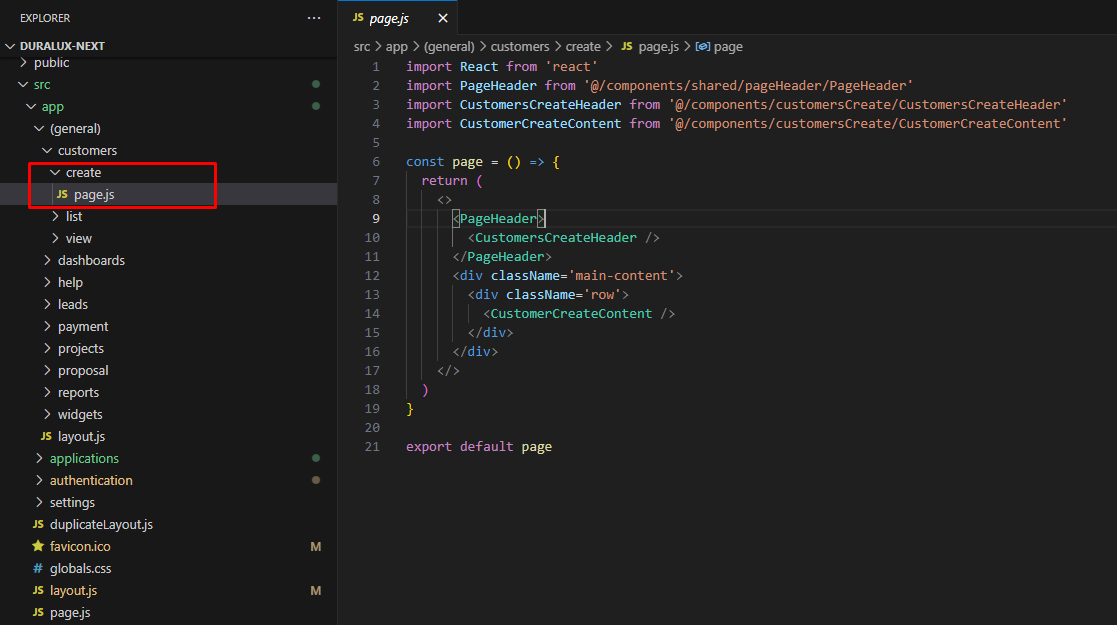Image resolution: width=1117 pixels, height=625 pixels.
Task: Click the globals.css hash icon
Action: point(38,569)
